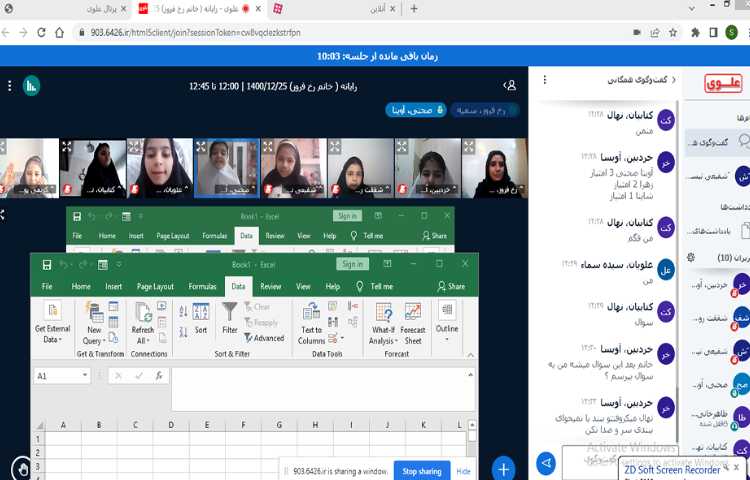
Task: Toggle fullscreen on the highlighted webcam
Action: [201, 146]
